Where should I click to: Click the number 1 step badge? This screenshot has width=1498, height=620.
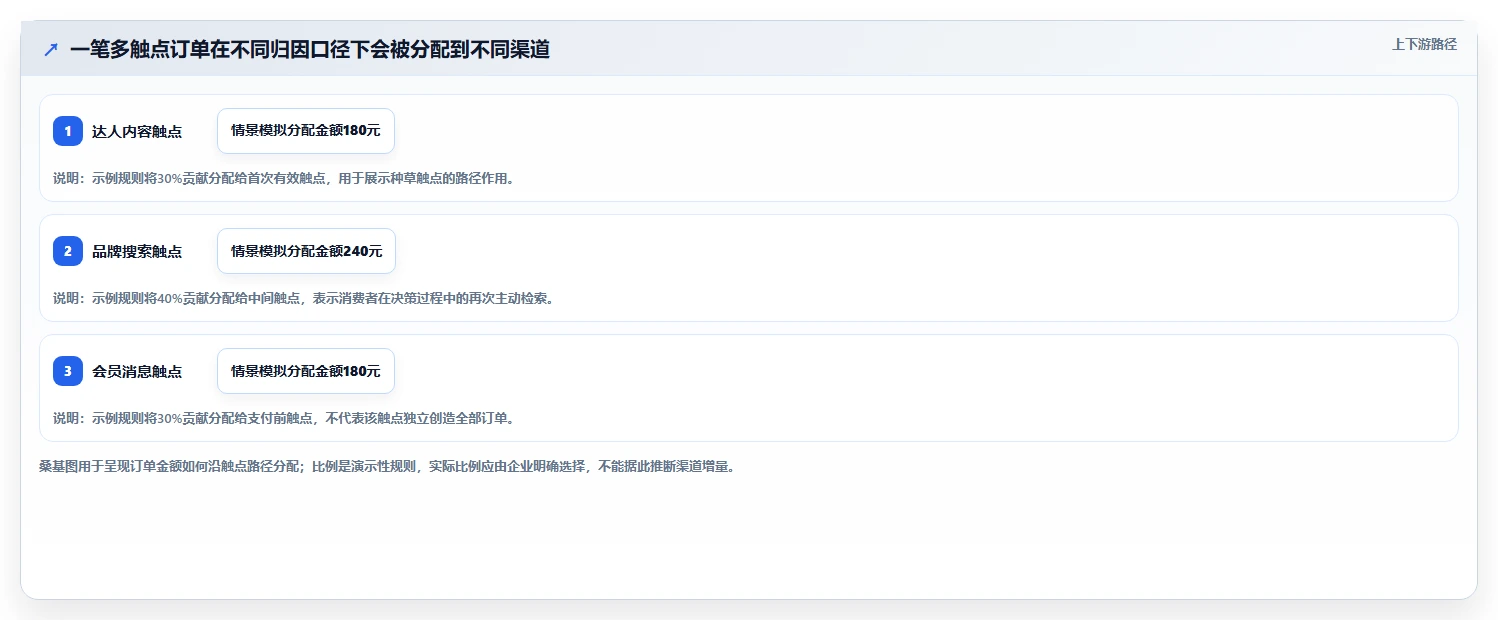[68, 131]
